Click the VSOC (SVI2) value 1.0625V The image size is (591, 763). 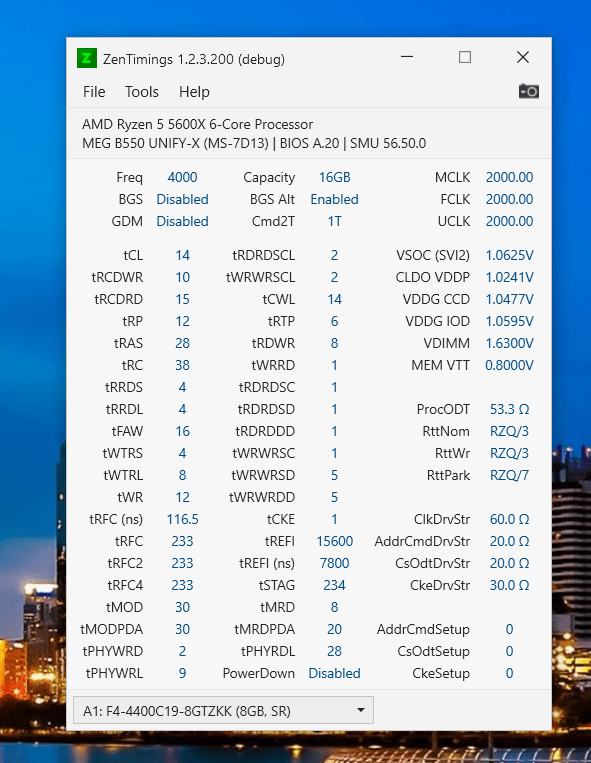tap(509, 255)
